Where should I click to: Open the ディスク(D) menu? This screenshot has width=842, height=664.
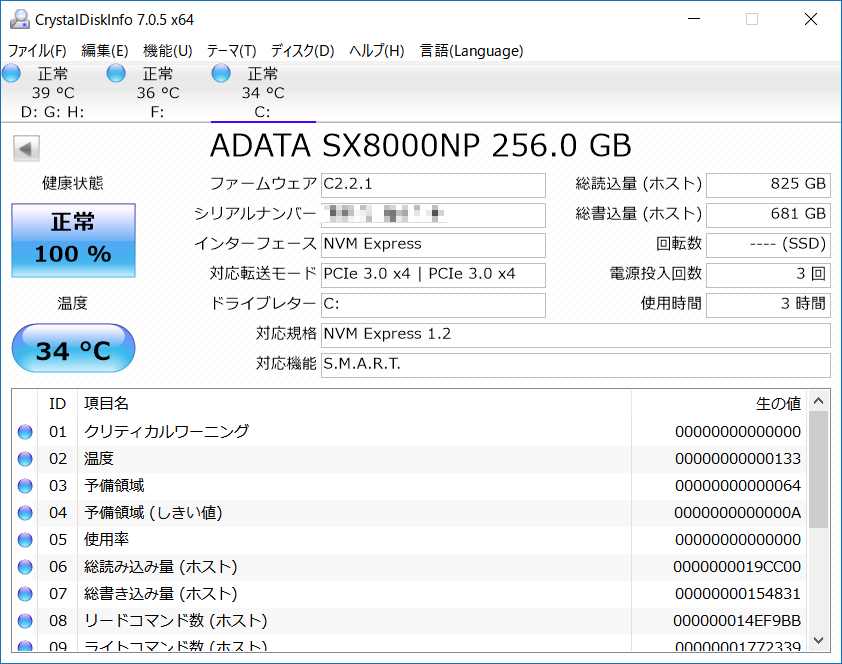[x=302, y=50]
